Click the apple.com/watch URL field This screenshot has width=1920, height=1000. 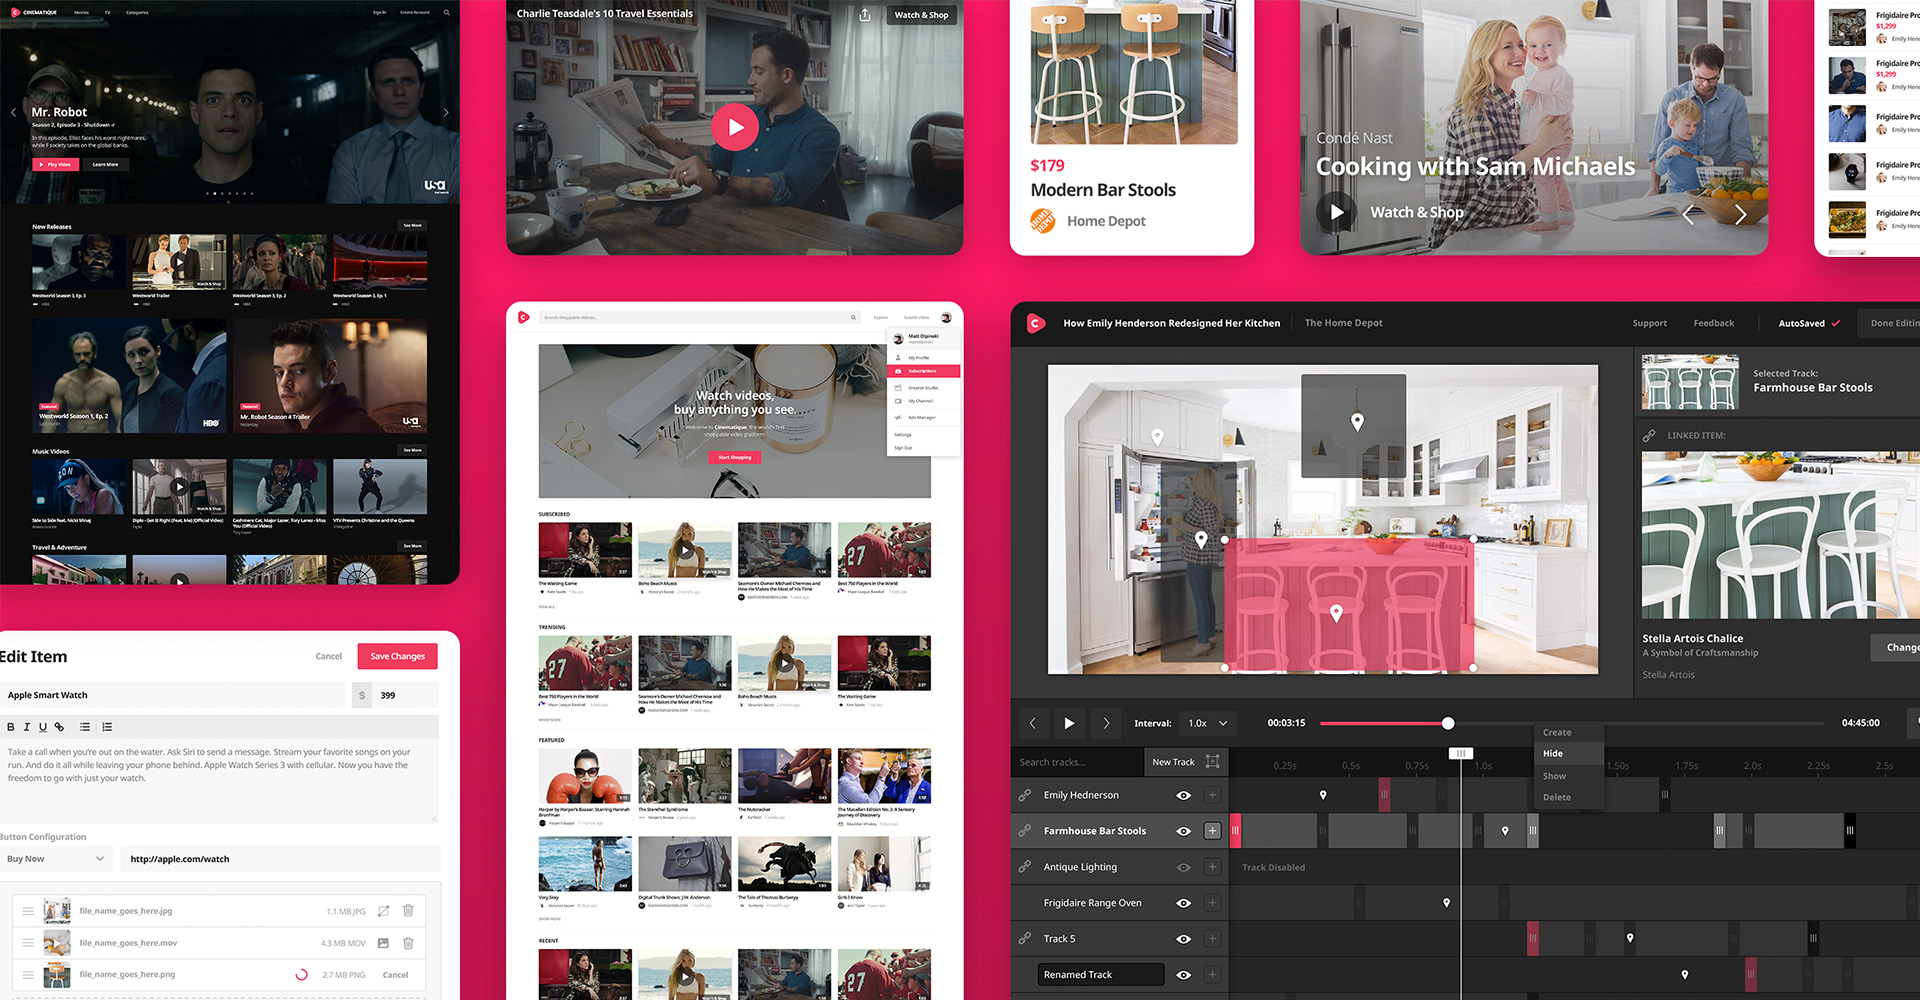(x=280, y=859)
